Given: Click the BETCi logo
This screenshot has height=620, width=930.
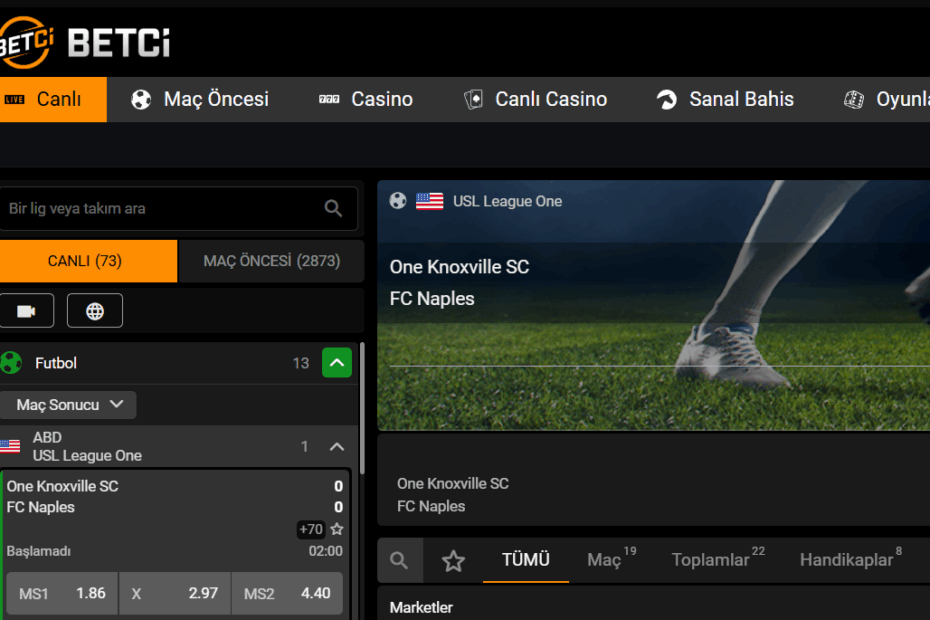Looking at the screenshot, I should 85,42.
